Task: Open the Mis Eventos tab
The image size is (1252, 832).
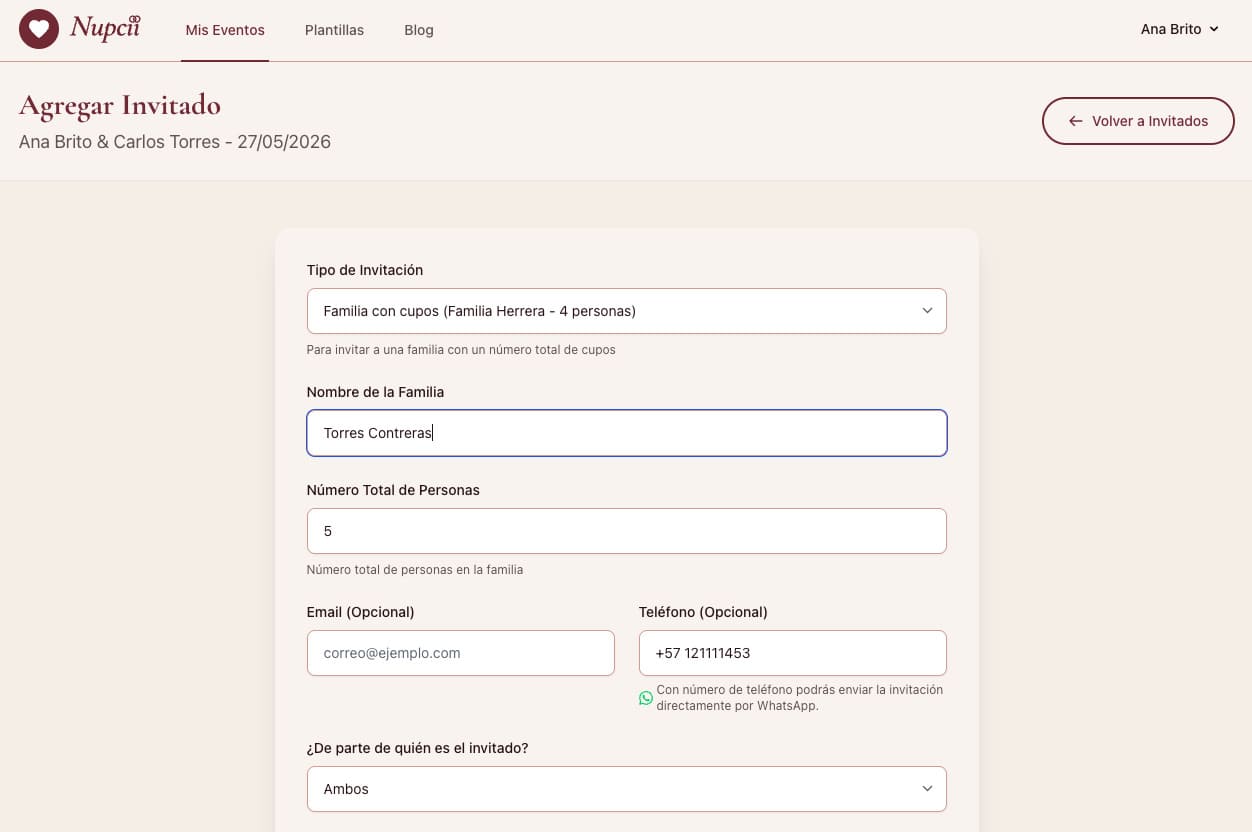Action: point(225,30)
